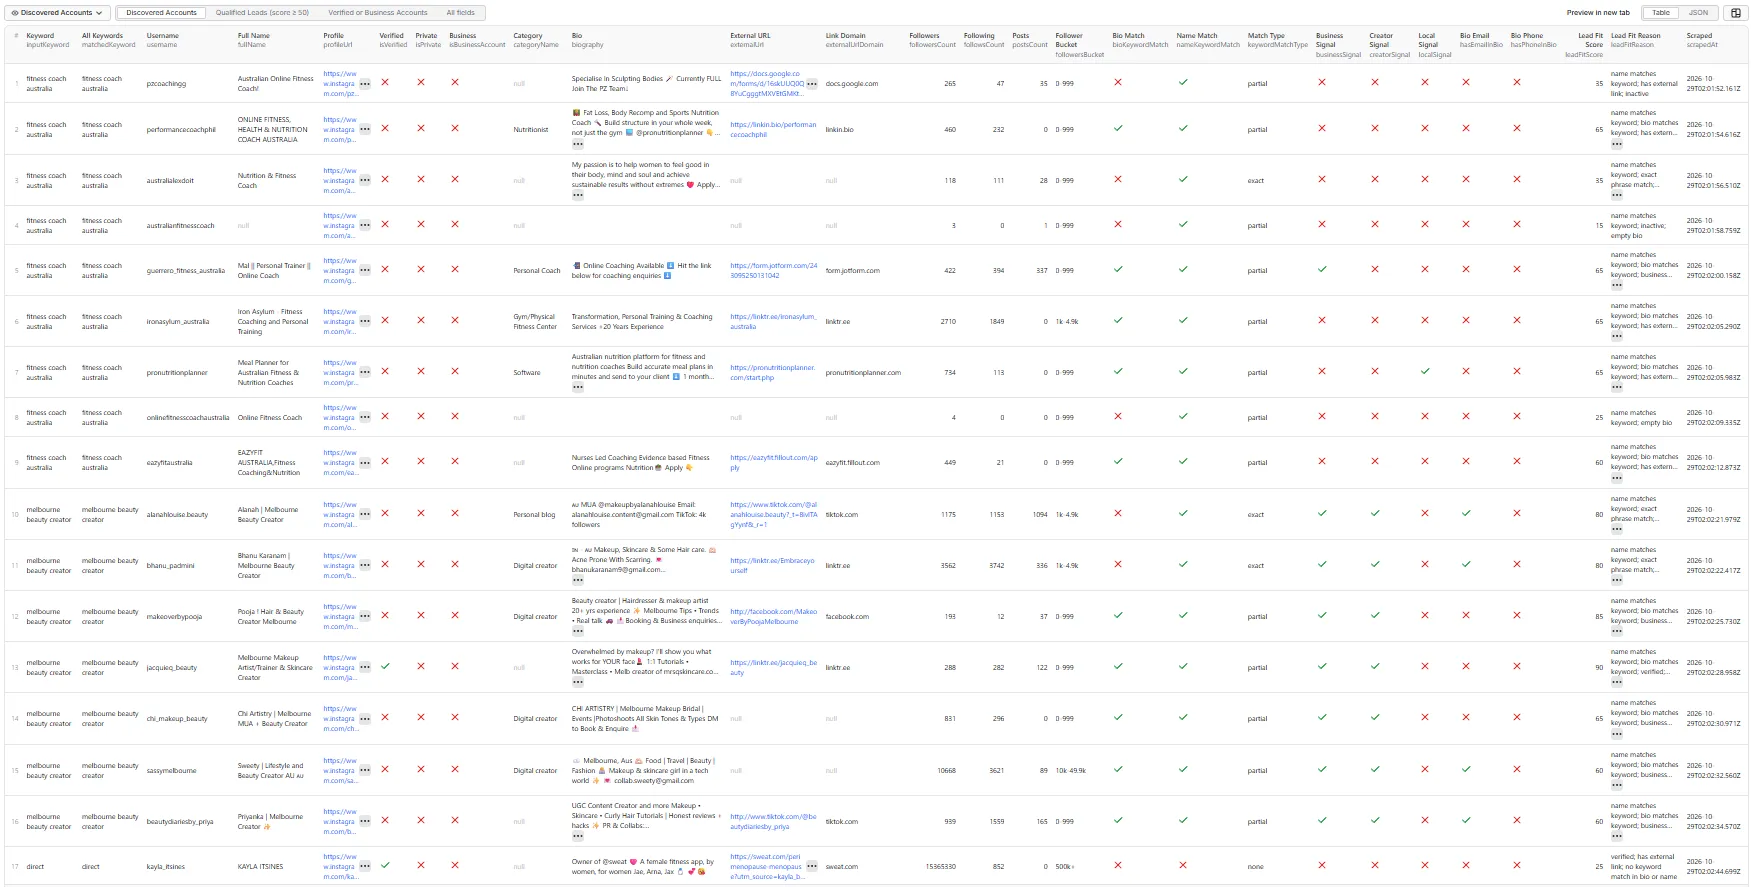Click the panel layout icon beside JSON
The image size is (1751, 887).
click(x=1735, y=13)
